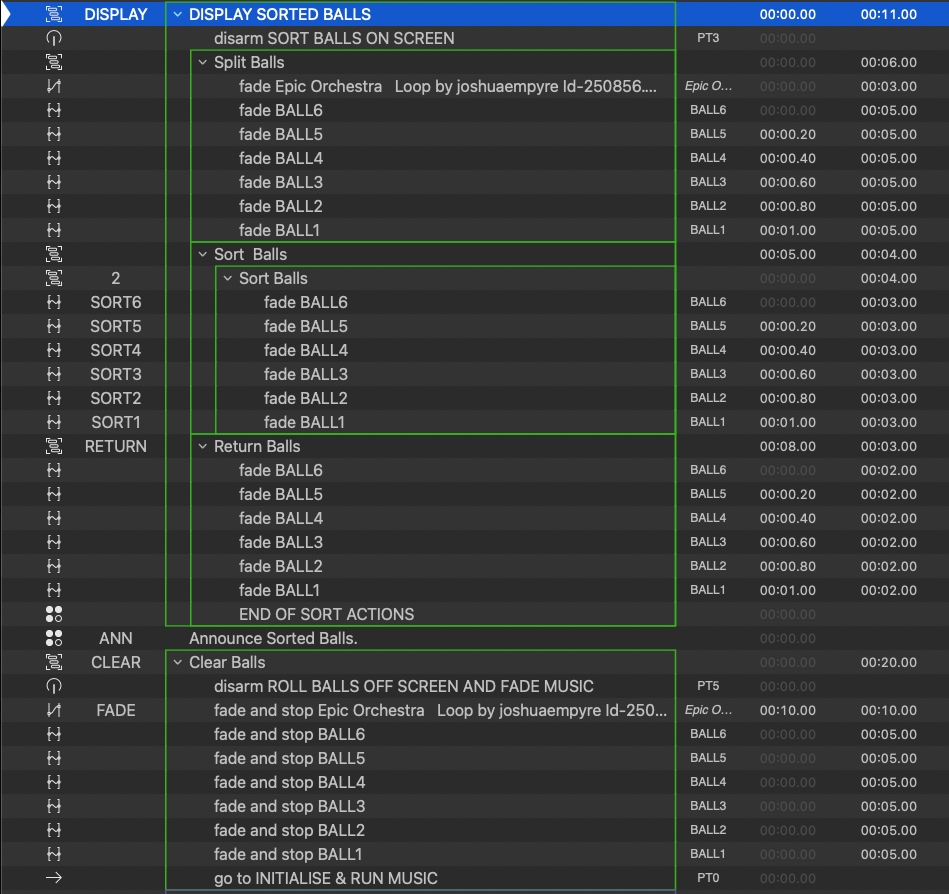Click the 00:11.00 duration of DISPLAY SORTED BALLS
Viewport: 949px width, 894px height.
click(888, 15)
